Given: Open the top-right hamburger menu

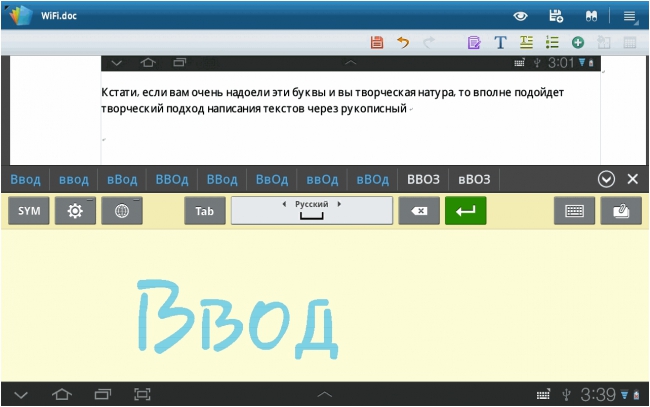Looking at the screenshot, I should point(630,16).
